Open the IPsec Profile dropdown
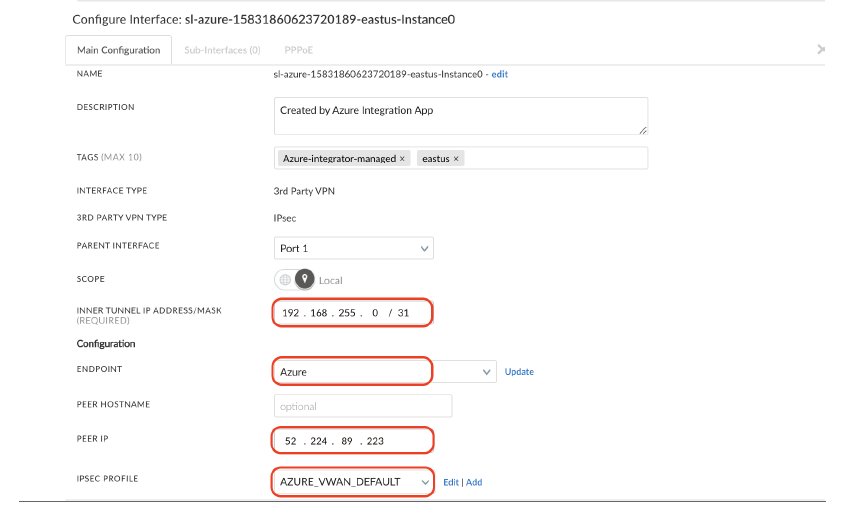The height and width of the screenshot is (507, 842). (x=426, y=482)
